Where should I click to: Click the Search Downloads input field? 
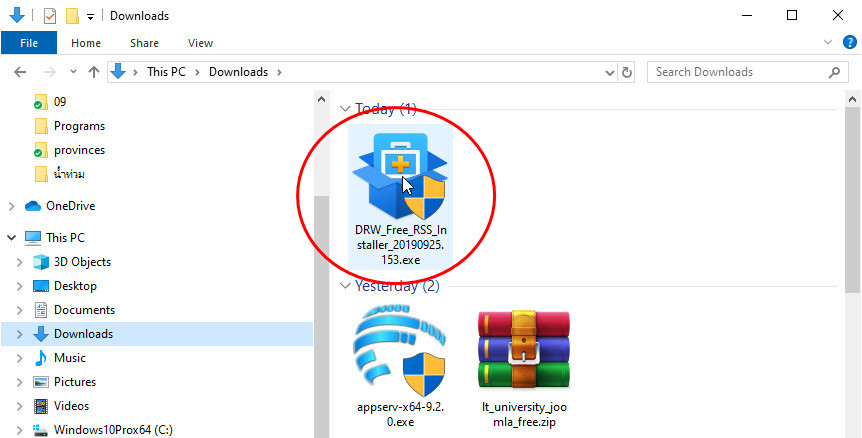coord(738,72)
